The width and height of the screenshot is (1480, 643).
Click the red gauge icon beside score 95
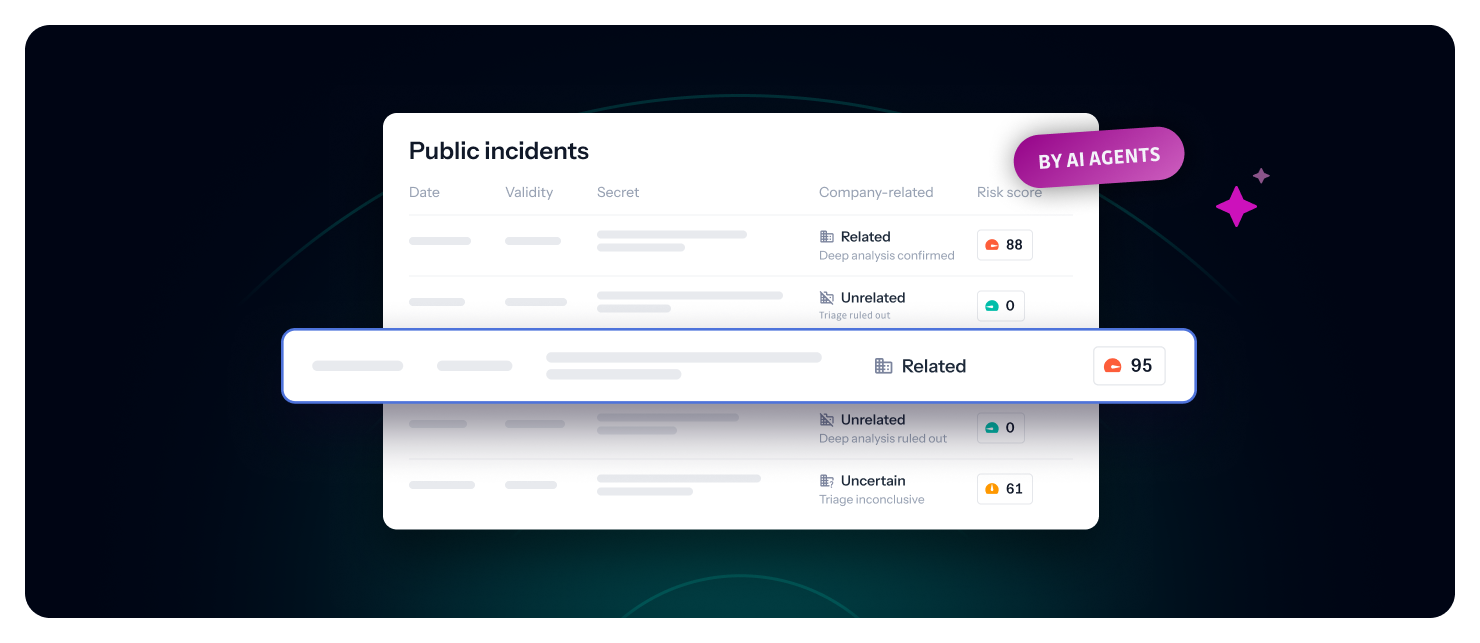click(1112, 366)
